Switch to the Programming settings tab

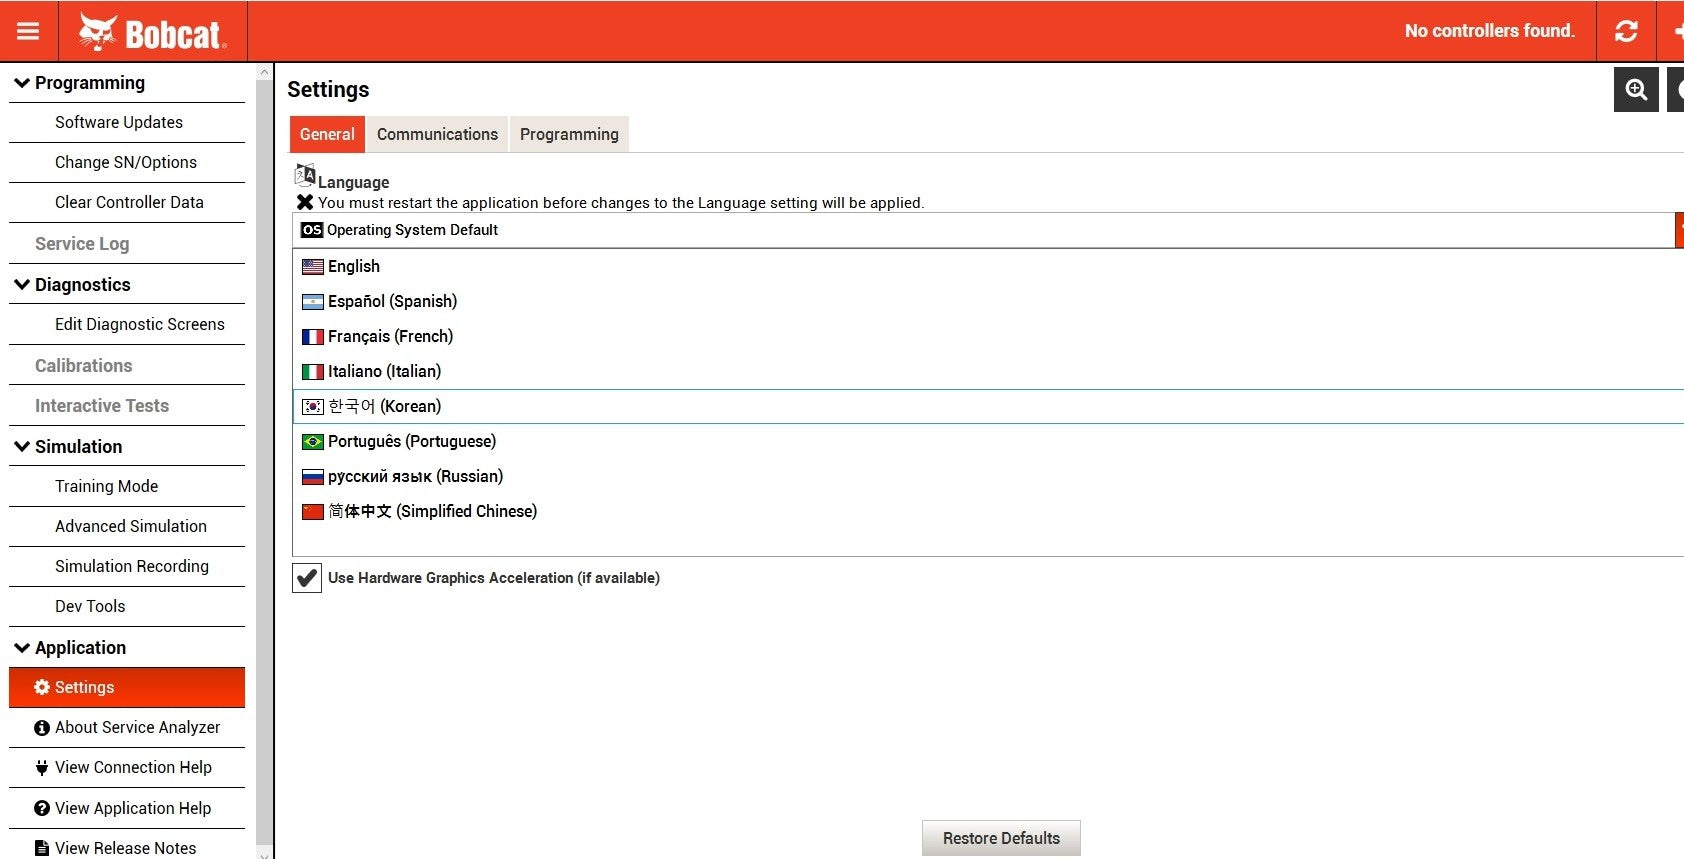click(569, 134)
